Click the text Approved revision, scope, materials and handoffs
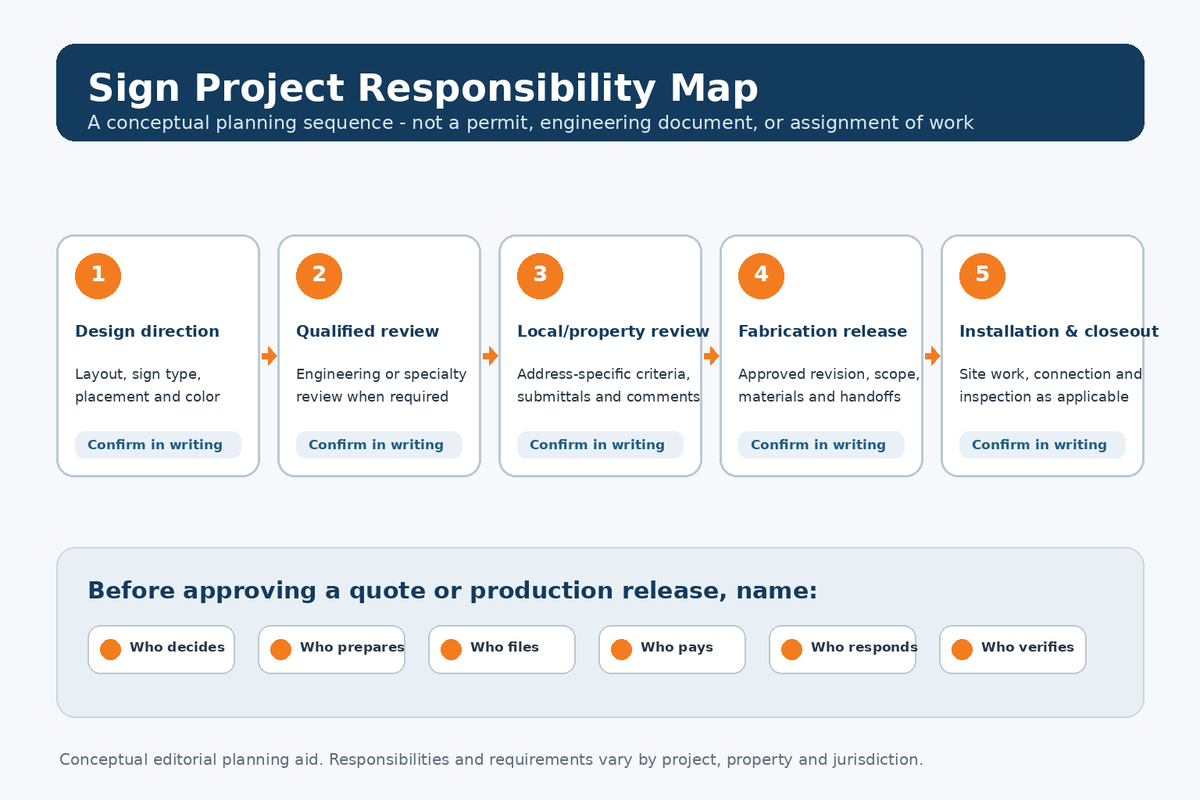This screenshot has width=1200, height=800. (829, 385)
